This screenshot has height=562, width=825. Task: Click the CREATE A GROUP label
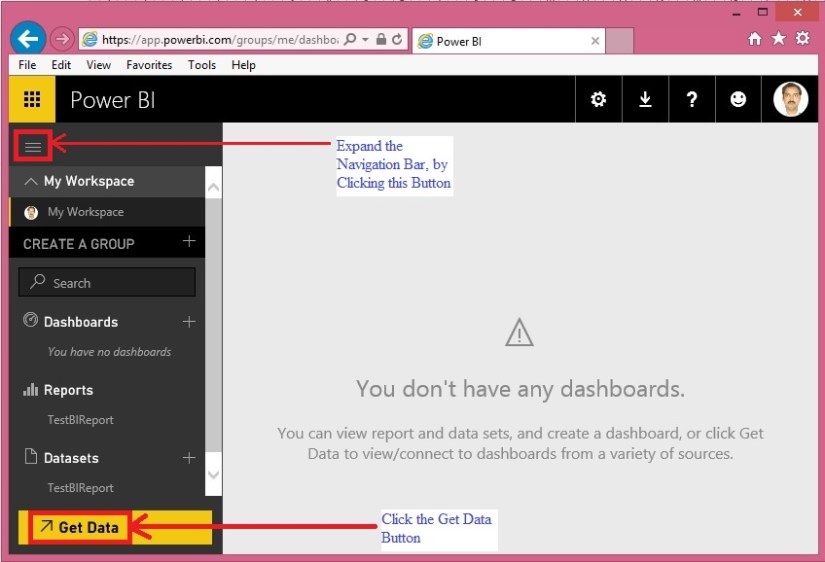tap(79, 244)
